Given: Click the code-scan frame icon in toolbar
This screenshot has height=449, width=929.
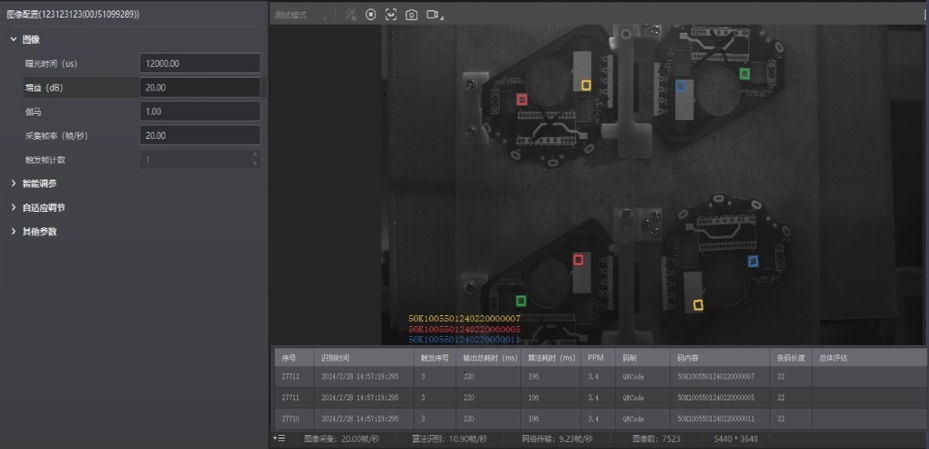Looking at the screenshot, I should (x=391, y=15).
